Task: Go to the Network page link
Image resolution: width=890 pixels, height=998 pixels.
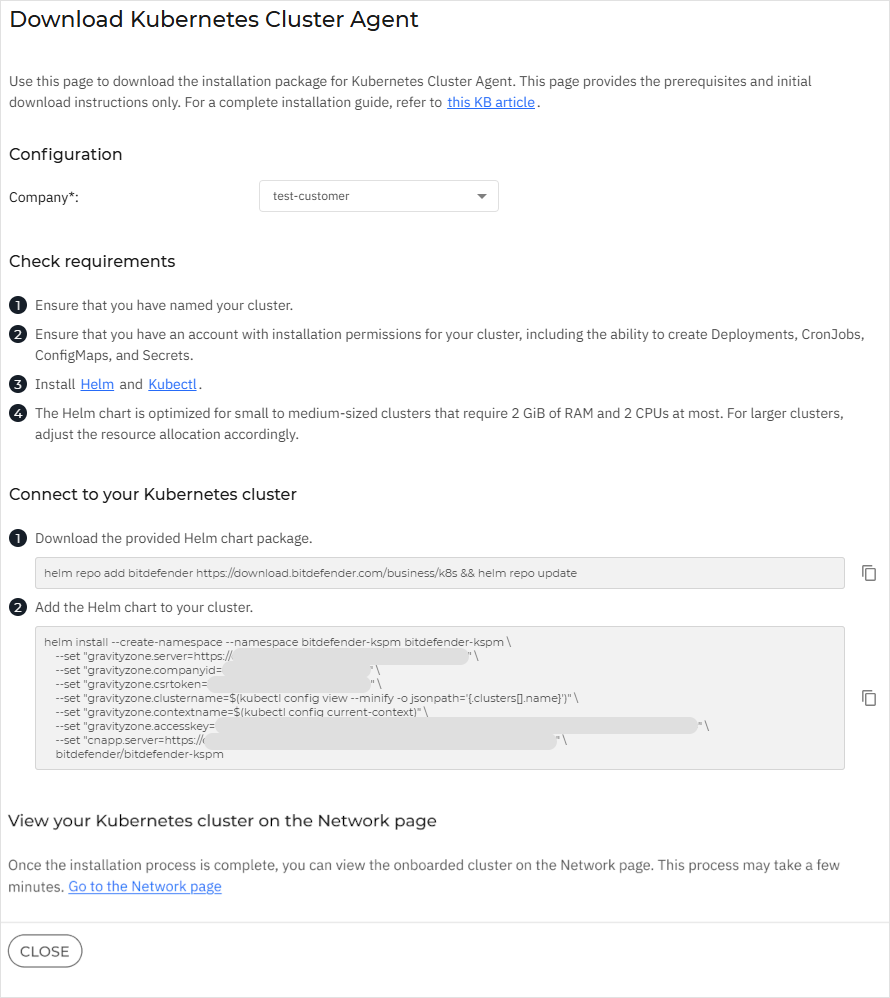Action: (144, 886)
